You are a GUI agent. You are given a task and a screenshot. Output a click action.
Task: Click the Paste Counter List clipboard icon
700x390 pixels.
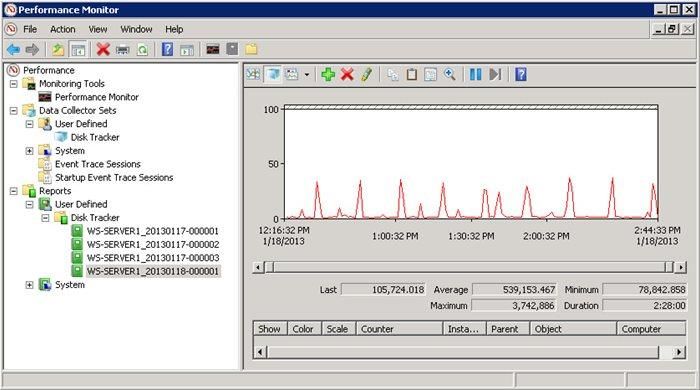coord(412,74)
